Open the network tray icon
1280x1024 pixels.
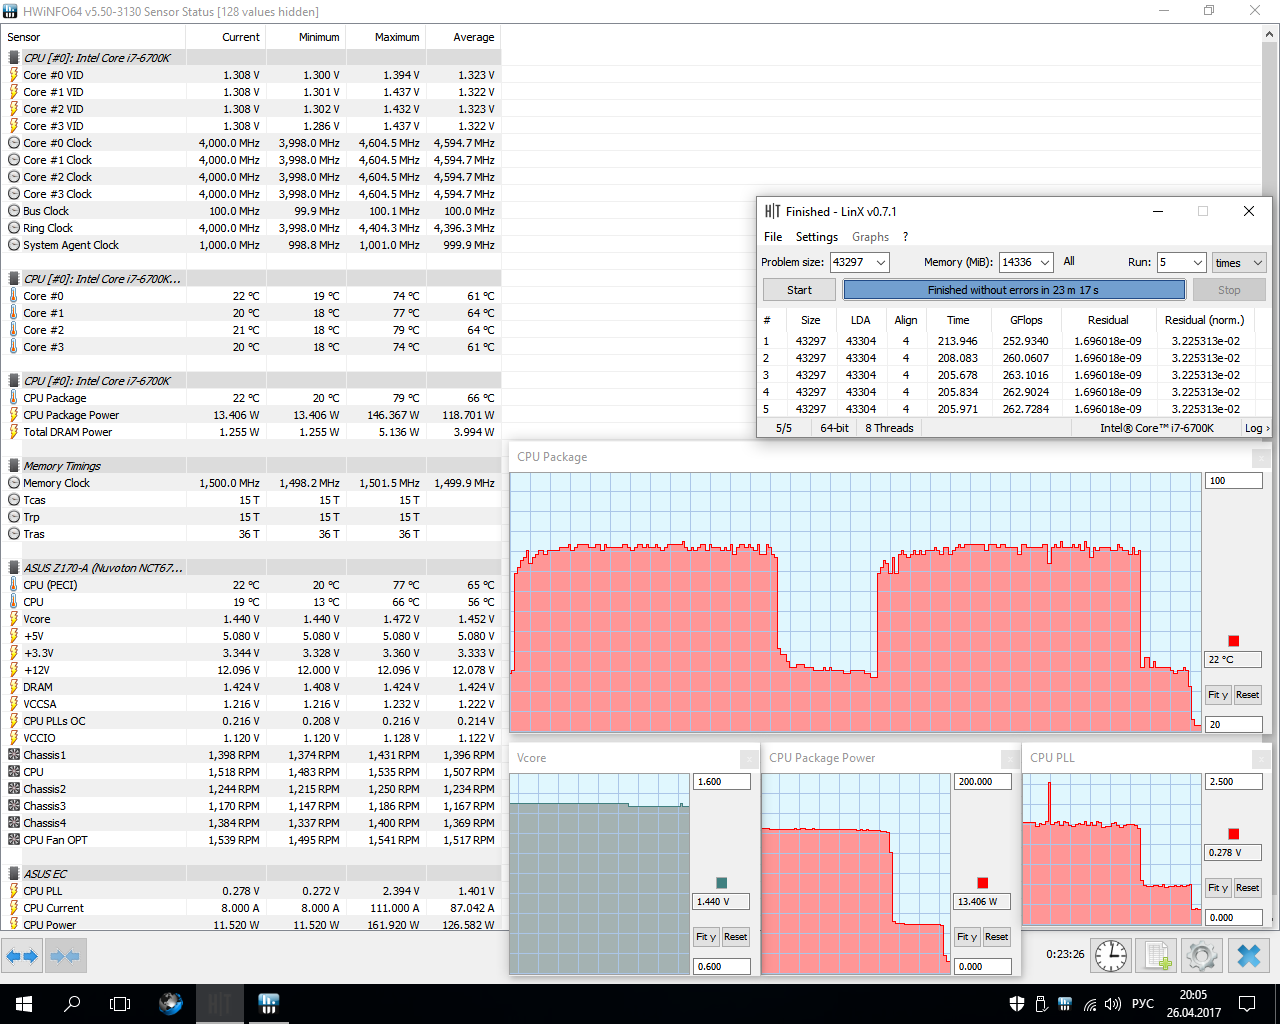pos(1089,1004)
